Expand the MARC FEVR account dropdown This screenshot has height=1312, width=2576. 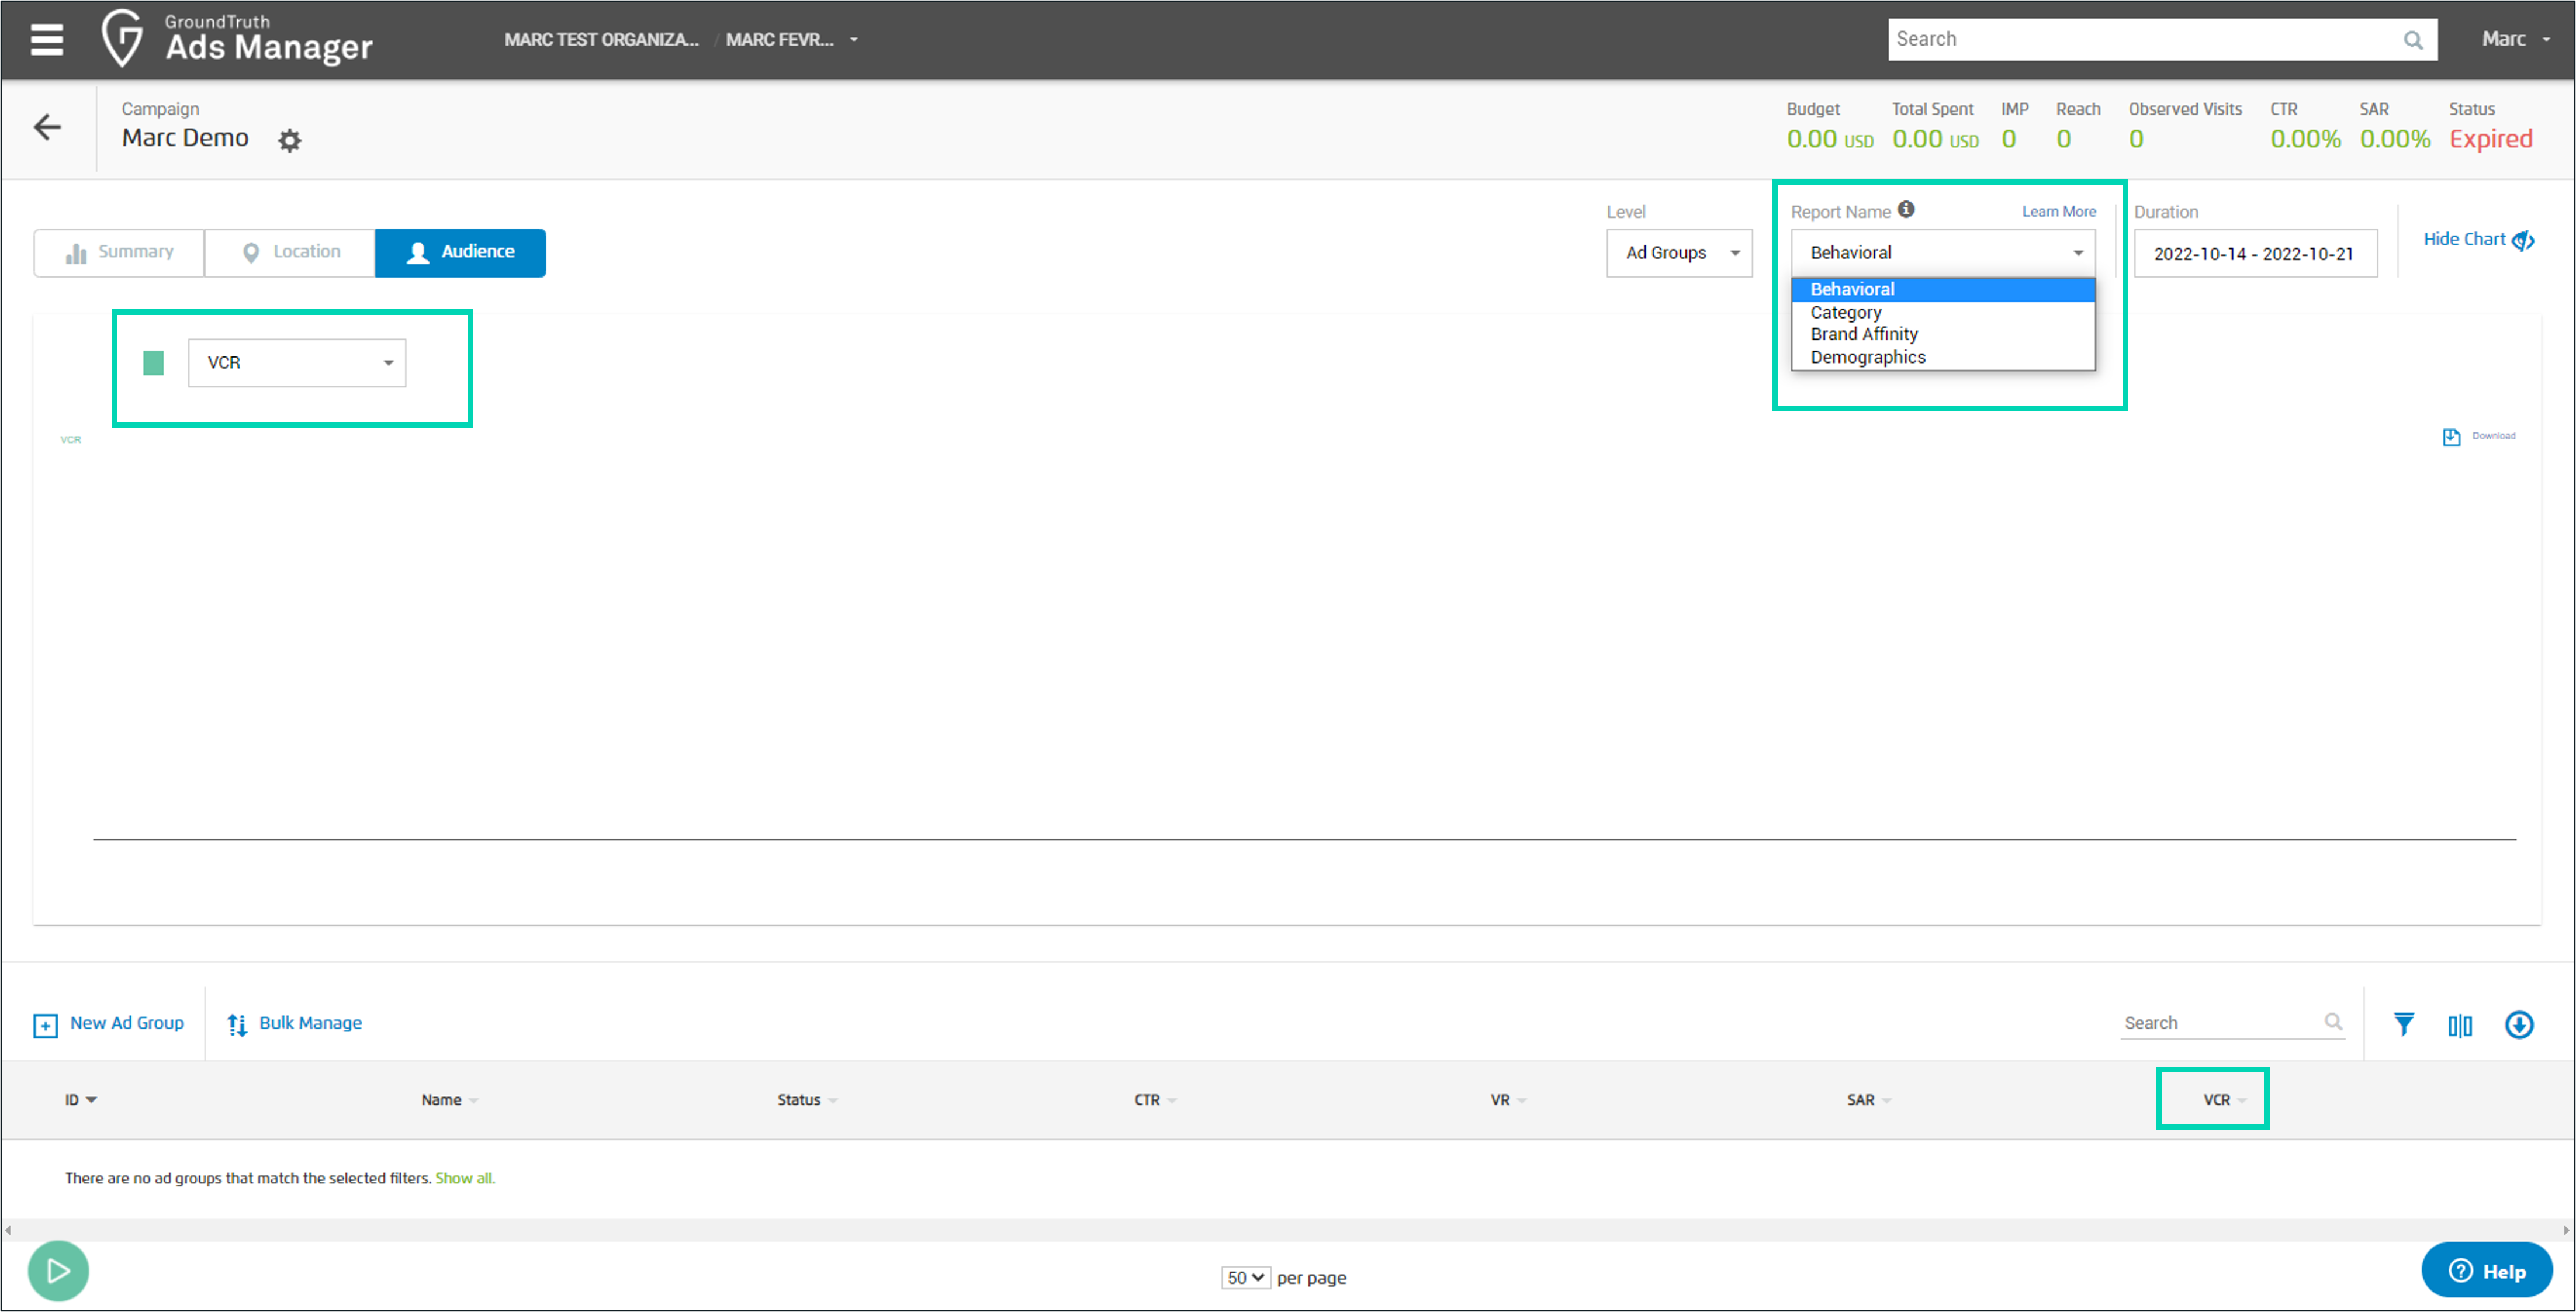click(791, 40)
